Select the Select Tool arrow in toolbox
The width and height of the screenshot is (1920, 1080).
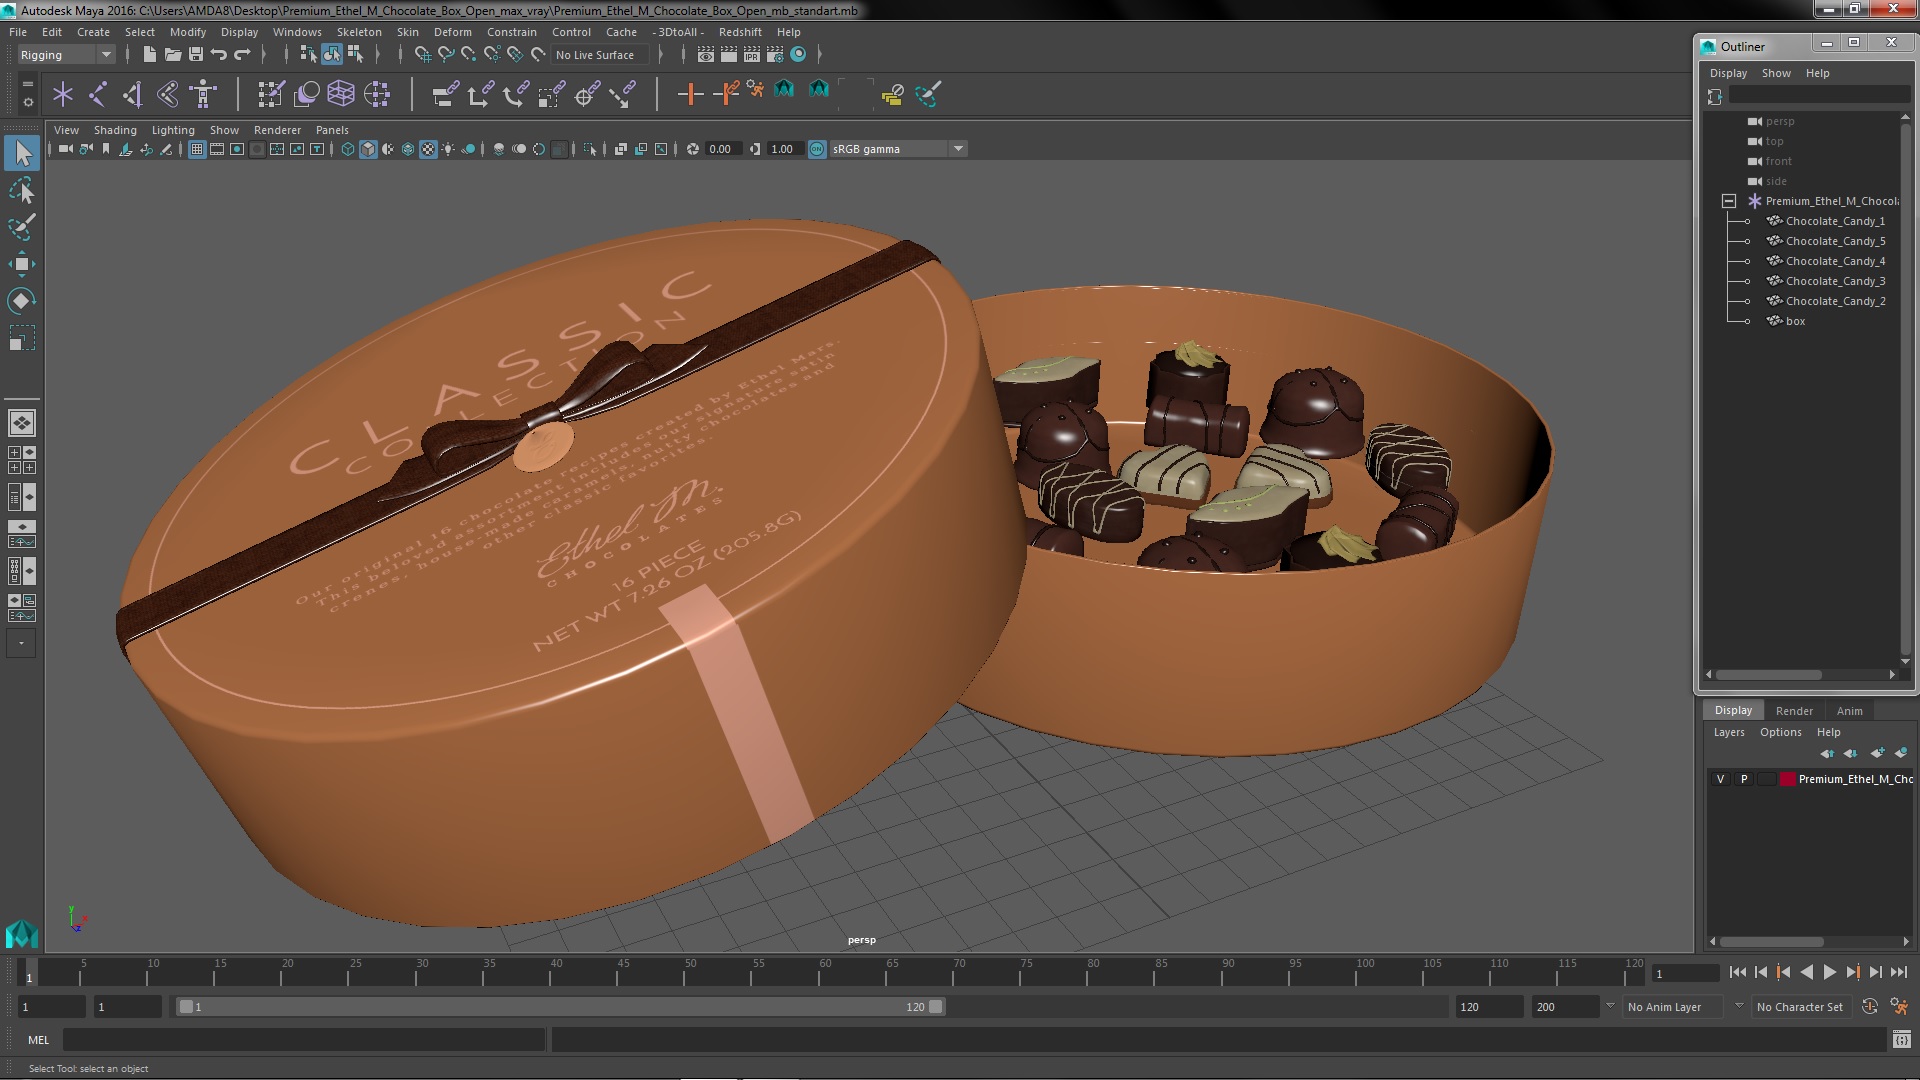coord(22,153)
